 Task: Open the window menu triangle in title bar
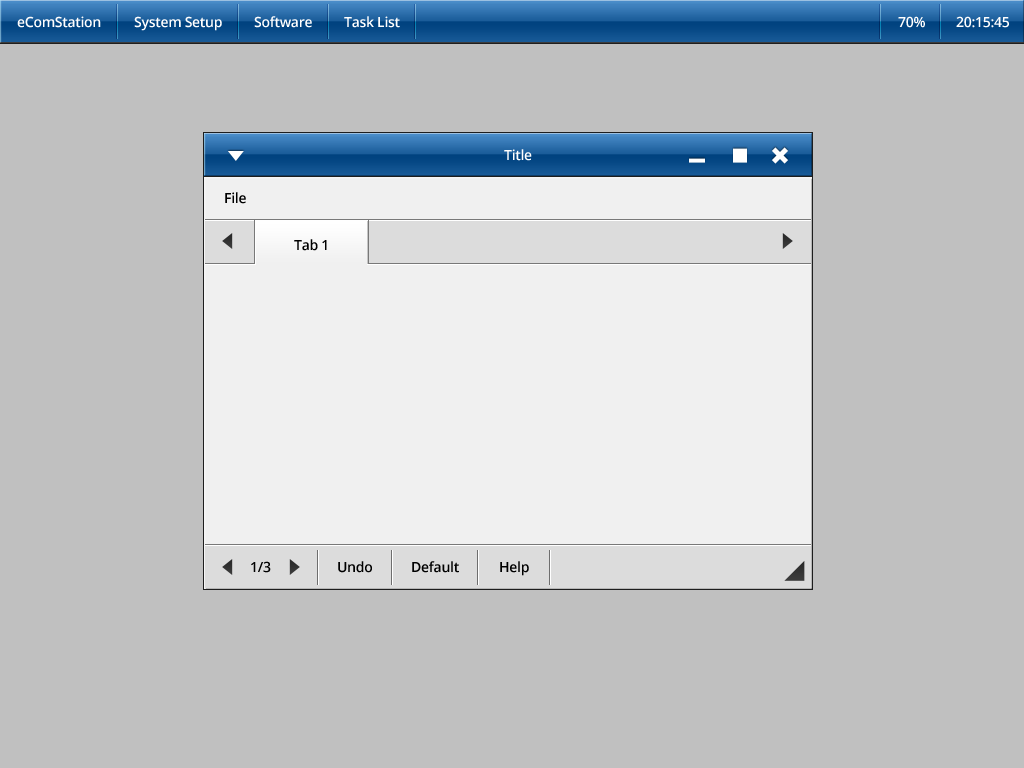pyautogui.click(x=236, y=155)
